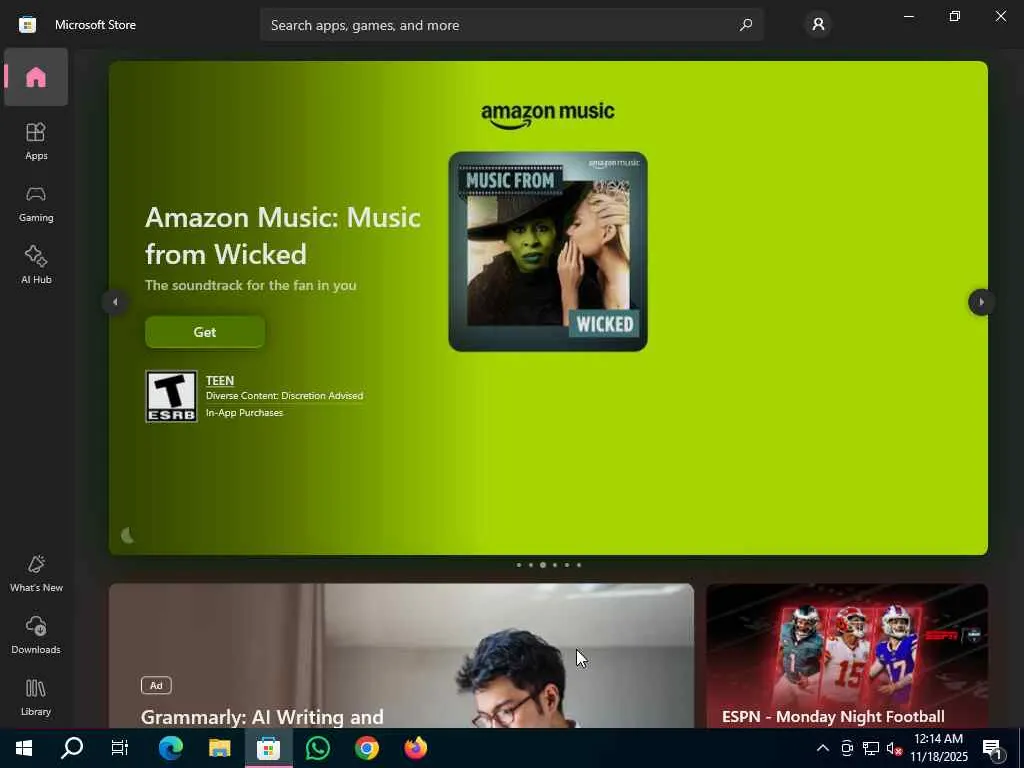Open the Apps section

tap(36, 141)
